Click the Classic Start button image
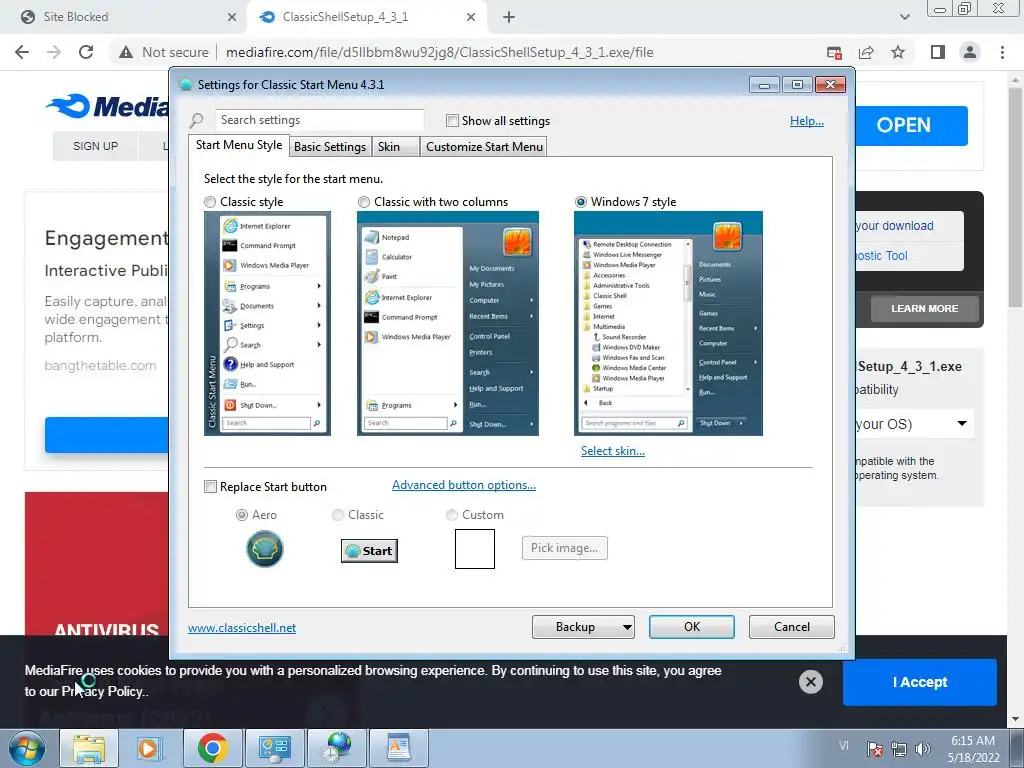The height and width of the screenshot is (768, 1024). (x=369, y=551)
